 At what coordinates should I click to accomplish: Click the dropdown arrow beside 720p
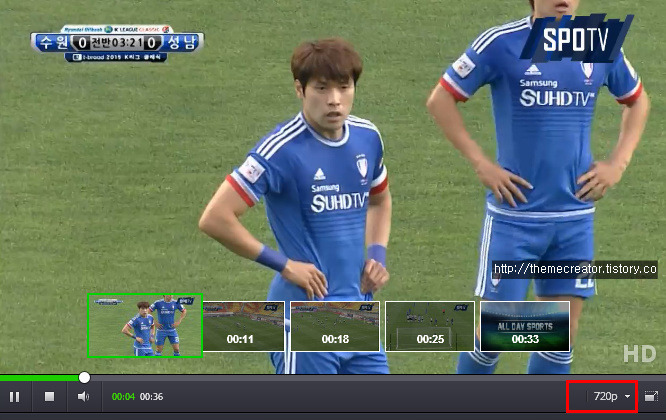tap(627, 397)
